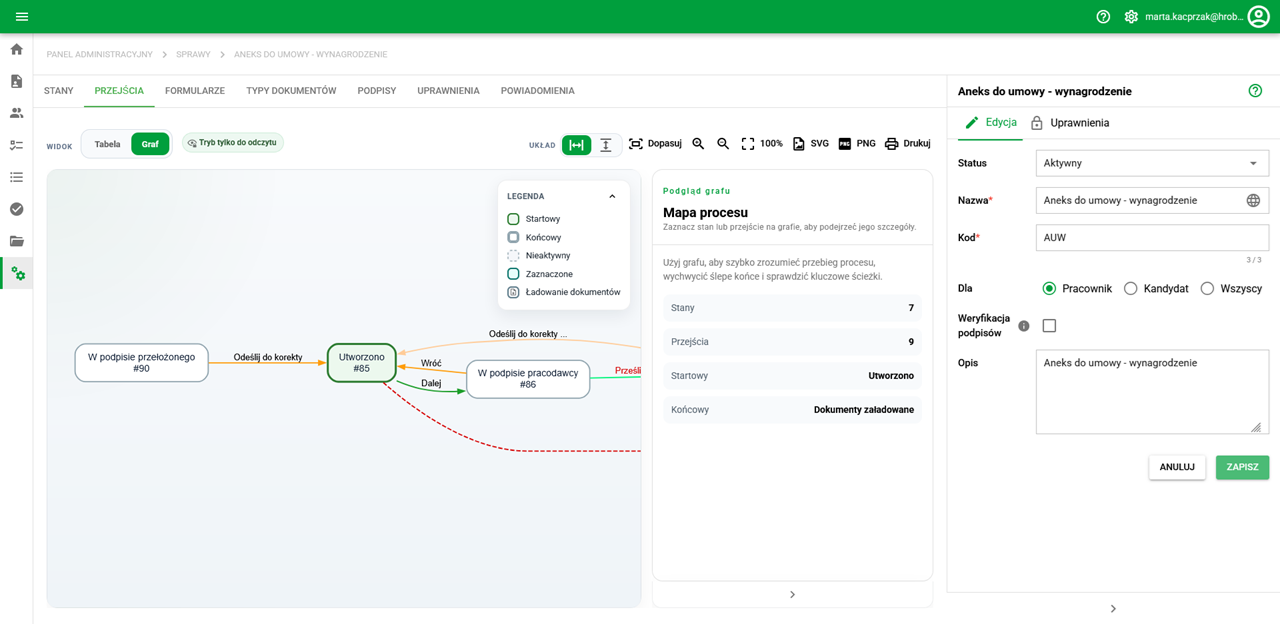Open the user account avatar menu
Viewport: 1280px width, 624px height.
pyautogui.click(x=1258, y=16)
